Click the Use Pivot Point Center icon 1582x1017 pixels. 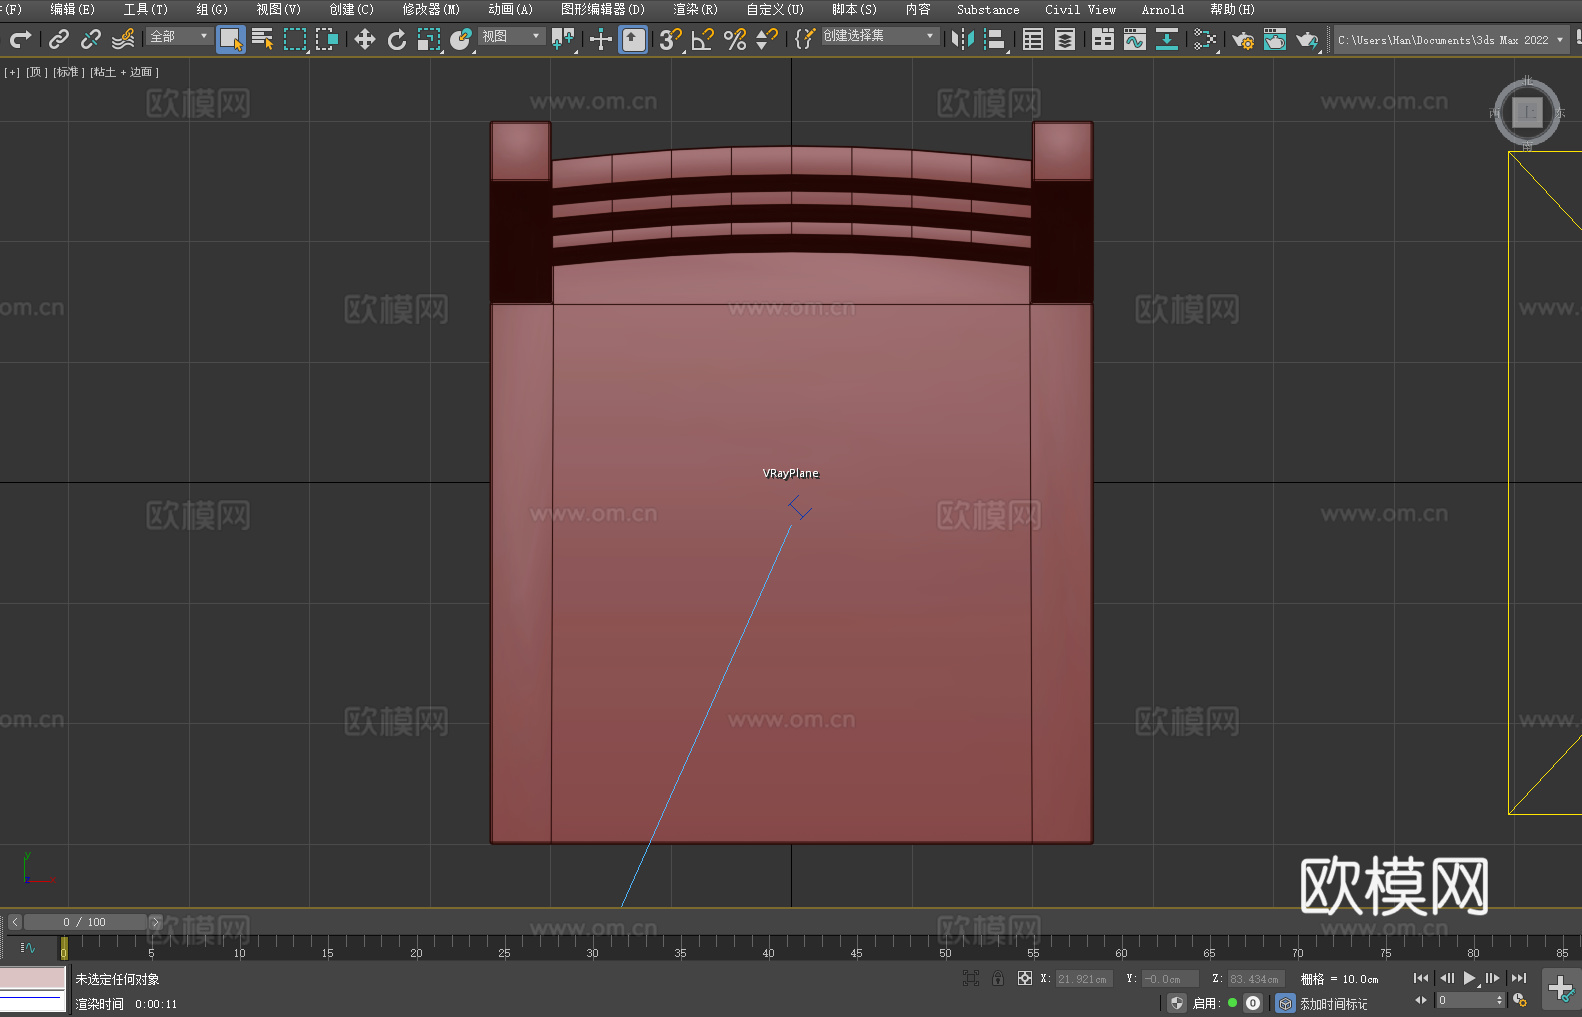click(x=564, y=39)
